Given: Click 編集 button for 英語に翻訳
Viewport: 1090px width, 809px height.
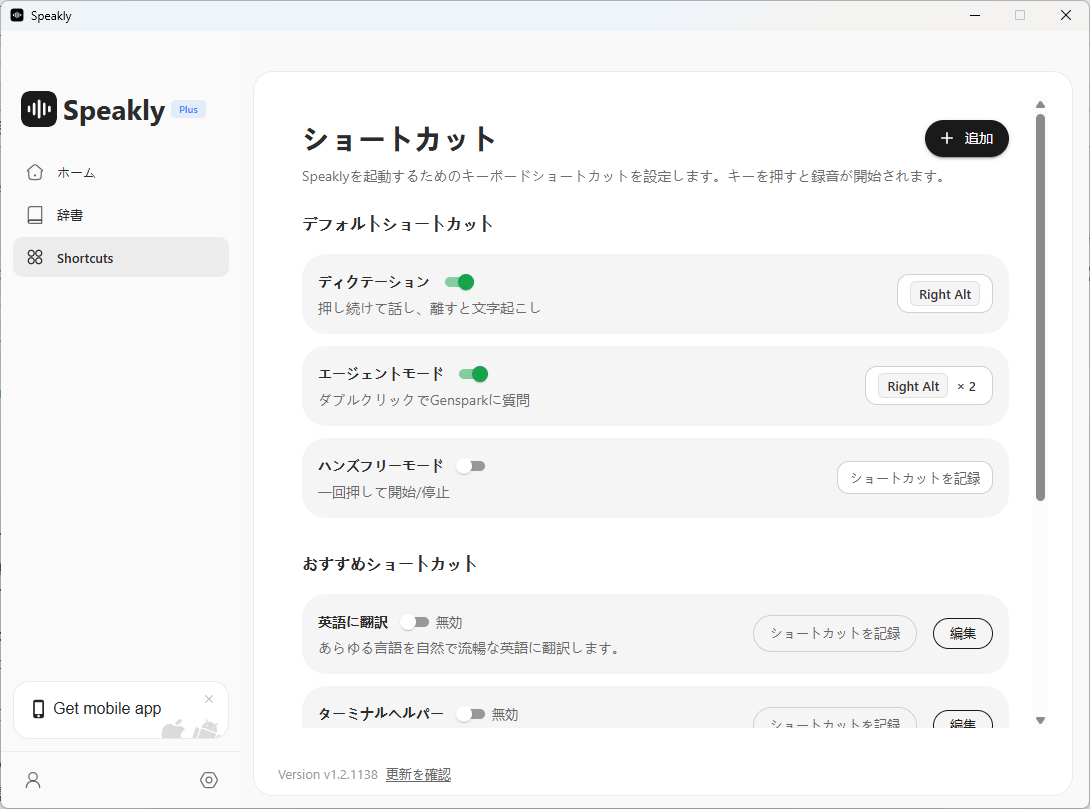Looking at the screenshot, I should [x=962, y=633].
